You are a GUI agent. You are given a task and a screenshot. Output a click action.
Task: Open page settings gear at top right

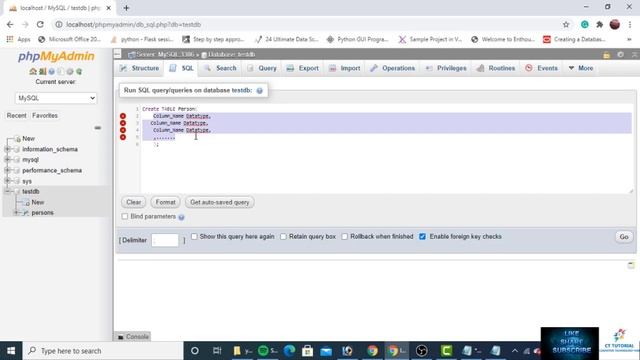pos(620,54)
